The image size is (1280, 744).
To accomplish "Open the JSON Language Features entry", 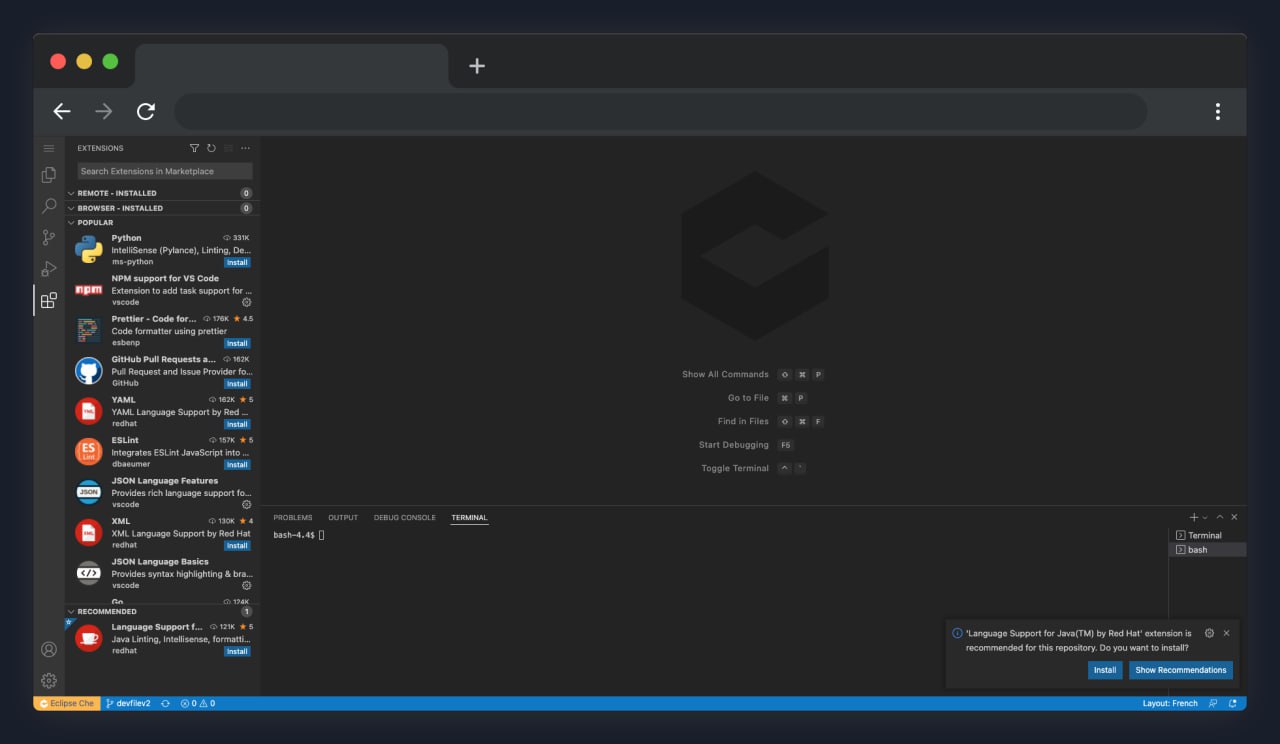I will pos(163,492).
